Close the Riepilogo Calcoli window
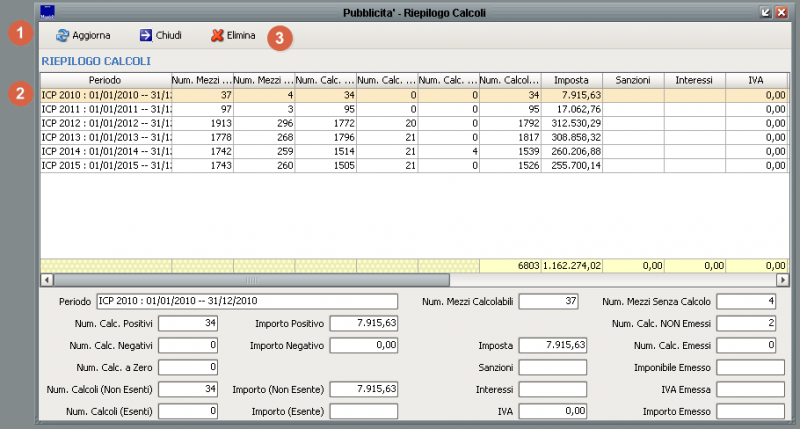 tap(781, 12)
